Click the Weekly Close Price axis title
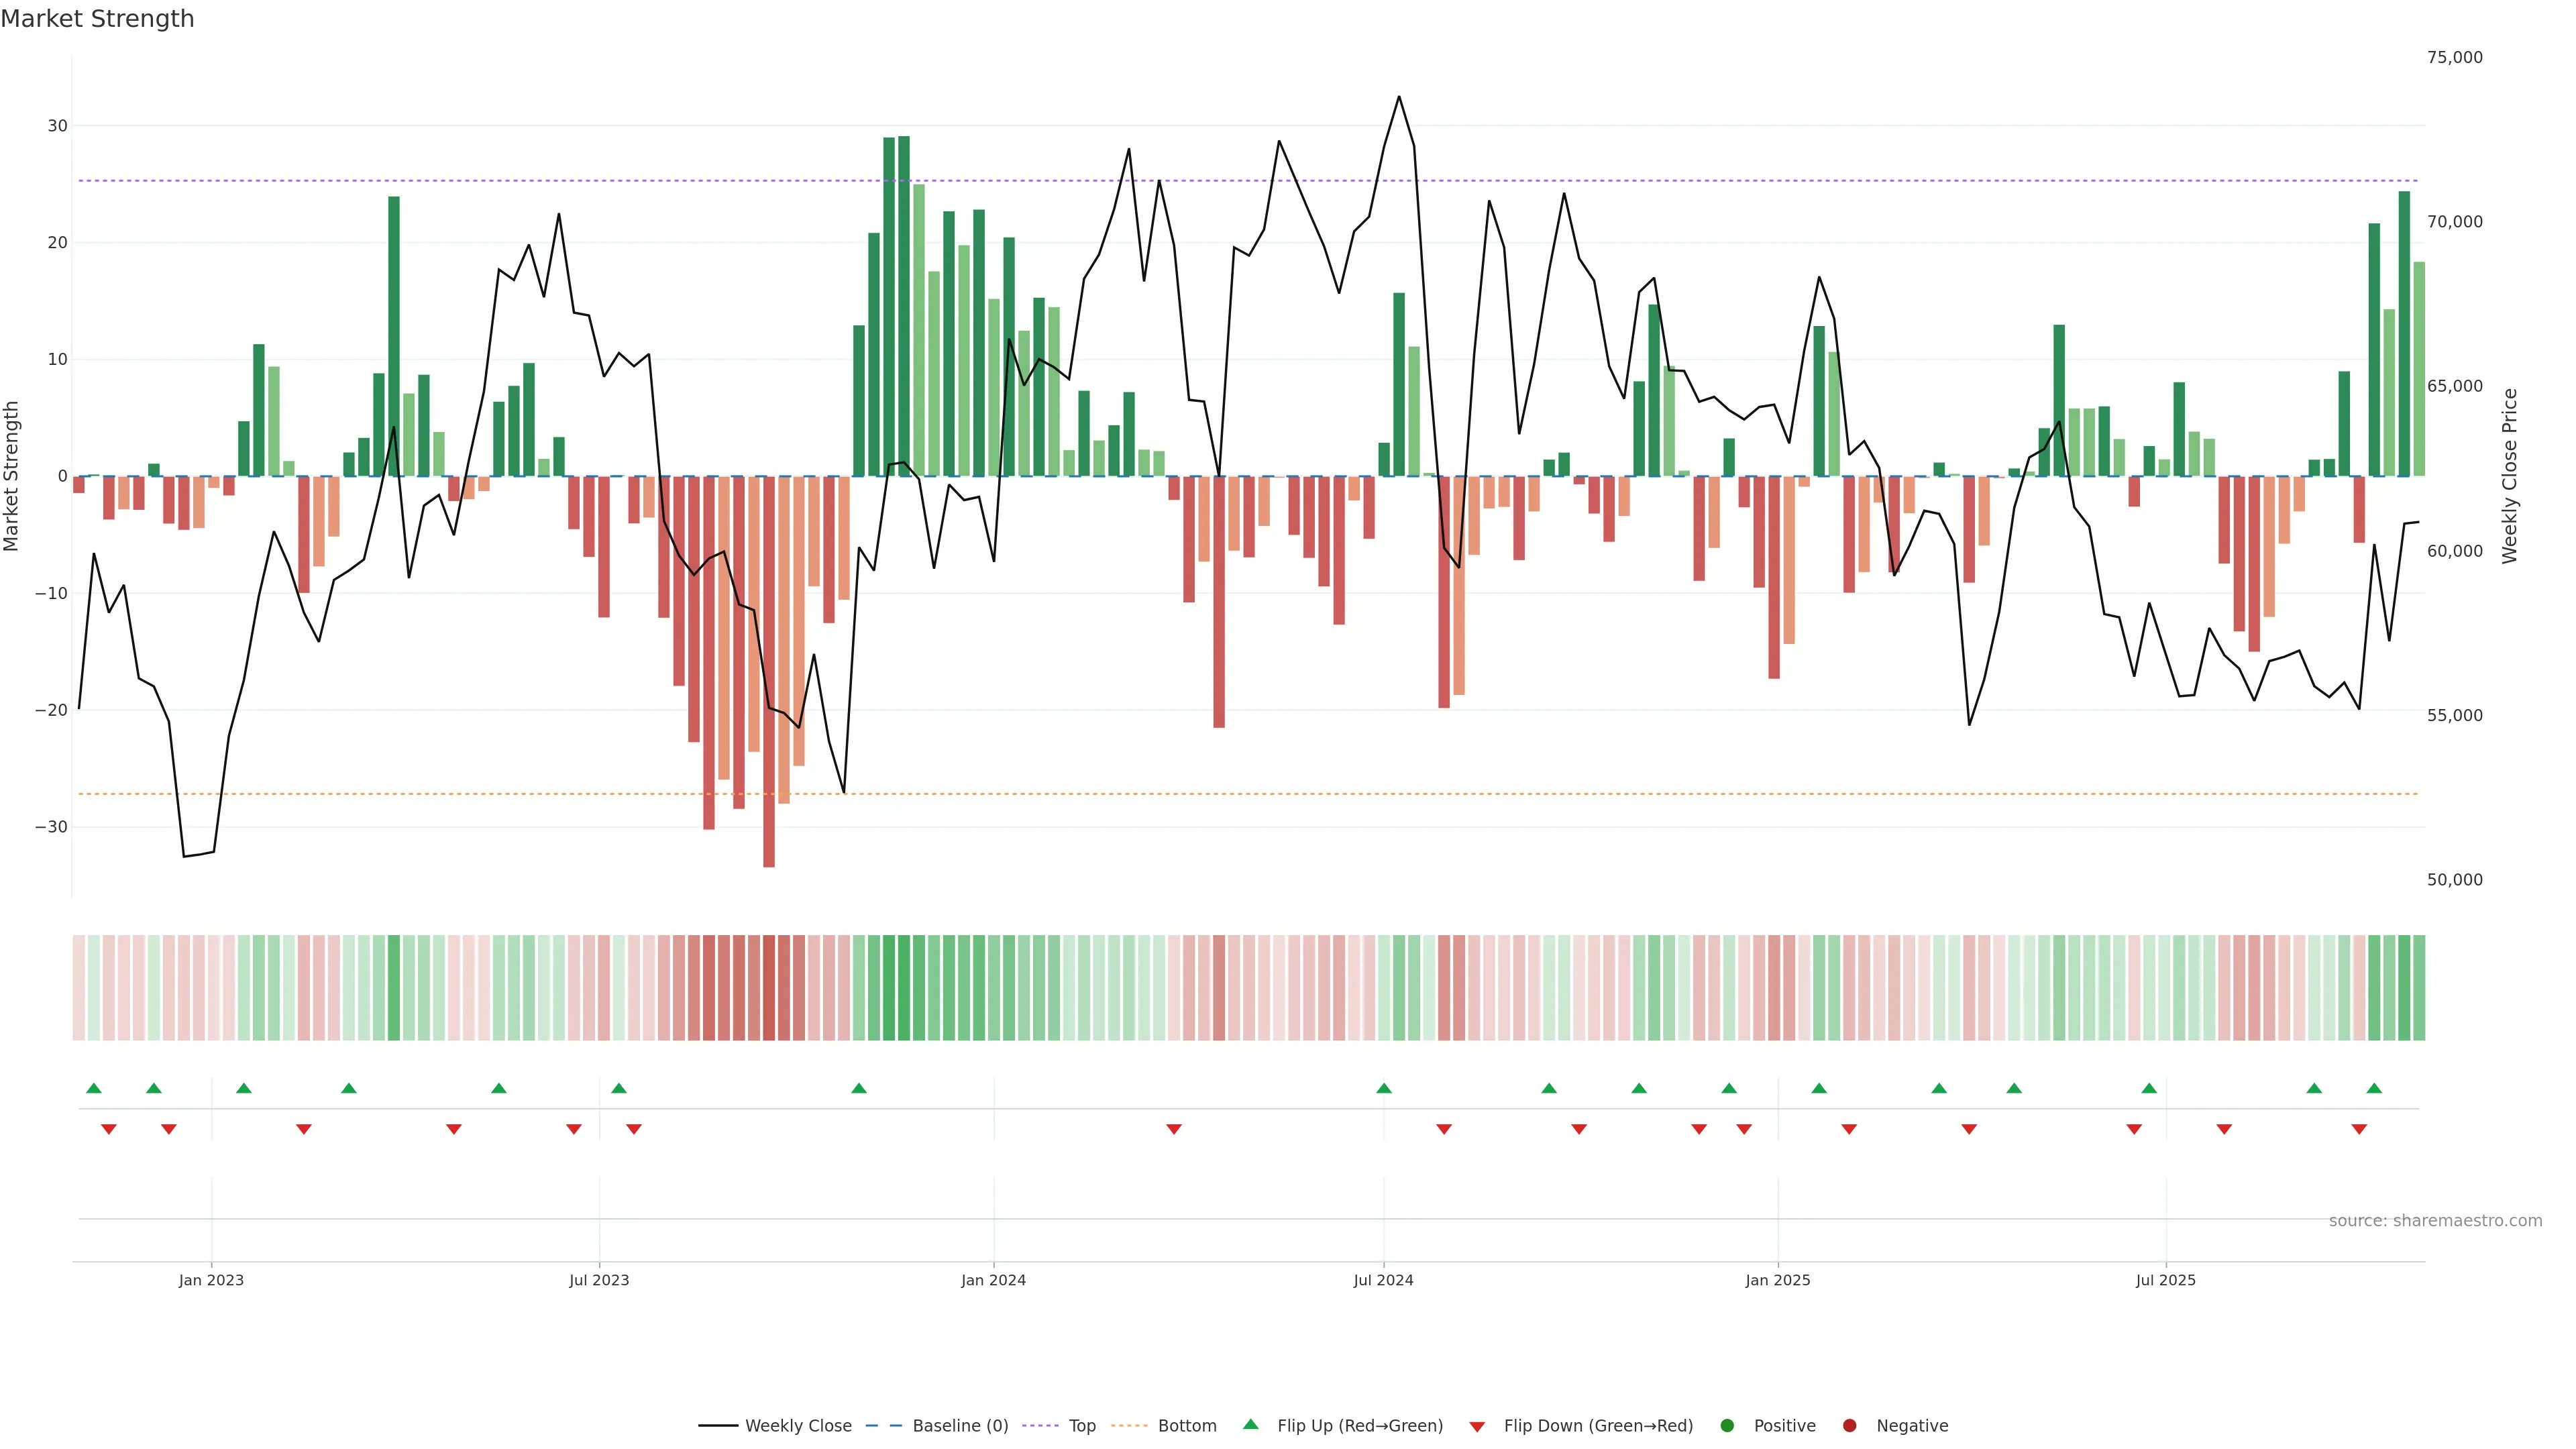Screen dimensions: 2576x1449 2509,476
